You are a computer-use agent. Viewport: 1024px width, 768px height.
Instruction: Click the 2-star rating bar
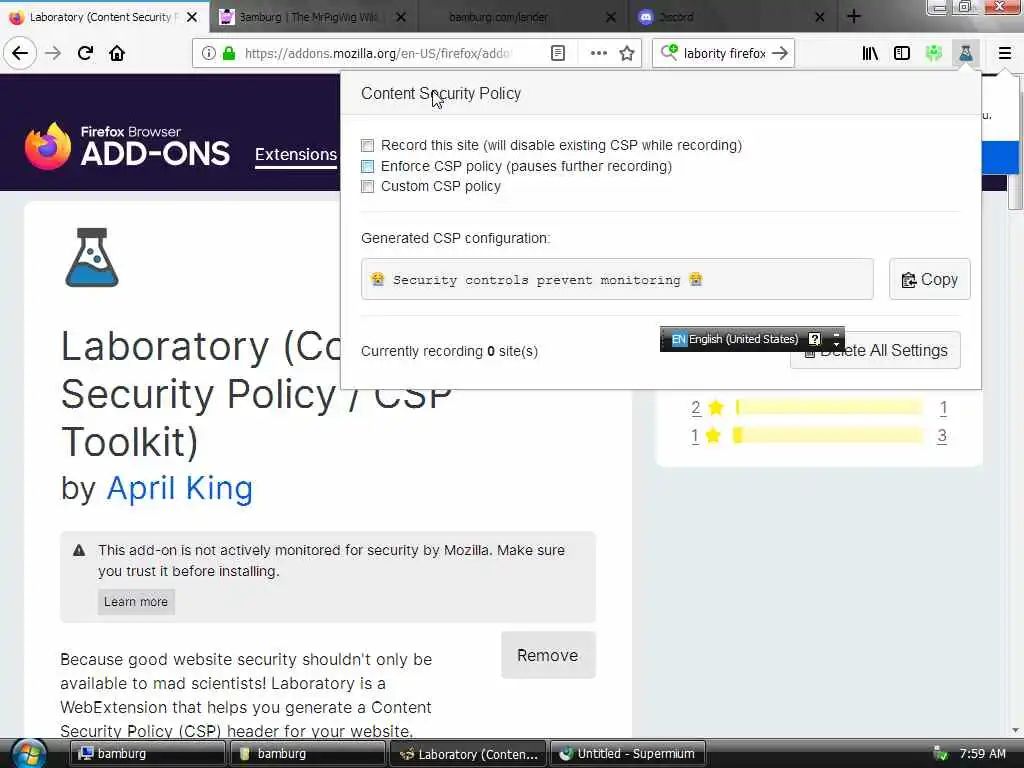tap(829, 408)
